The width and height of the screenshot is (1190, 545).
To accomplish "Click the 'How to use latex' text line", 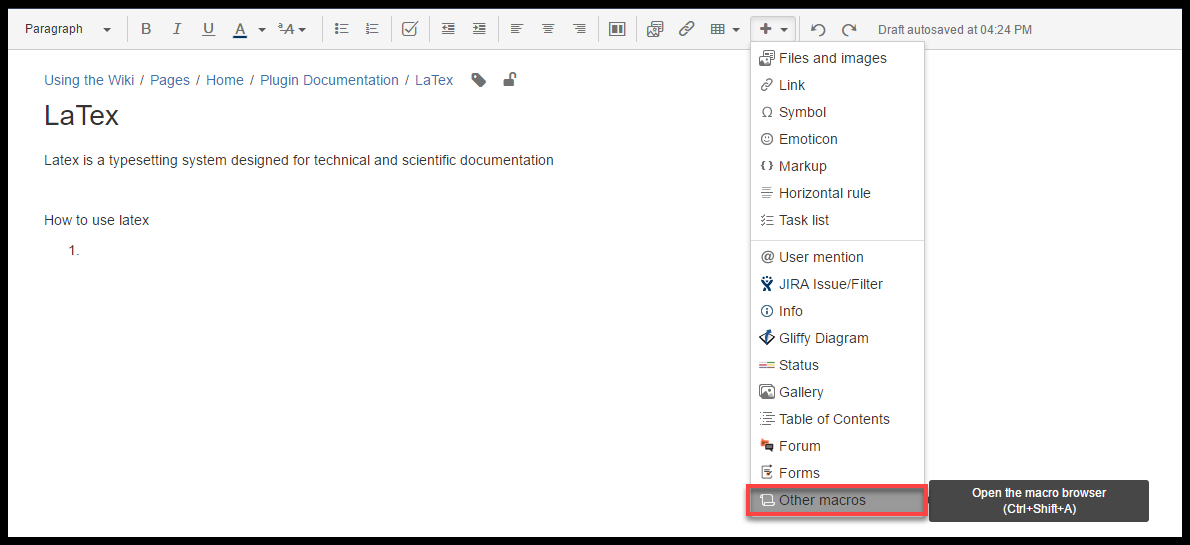I will [x=96, y=221].
